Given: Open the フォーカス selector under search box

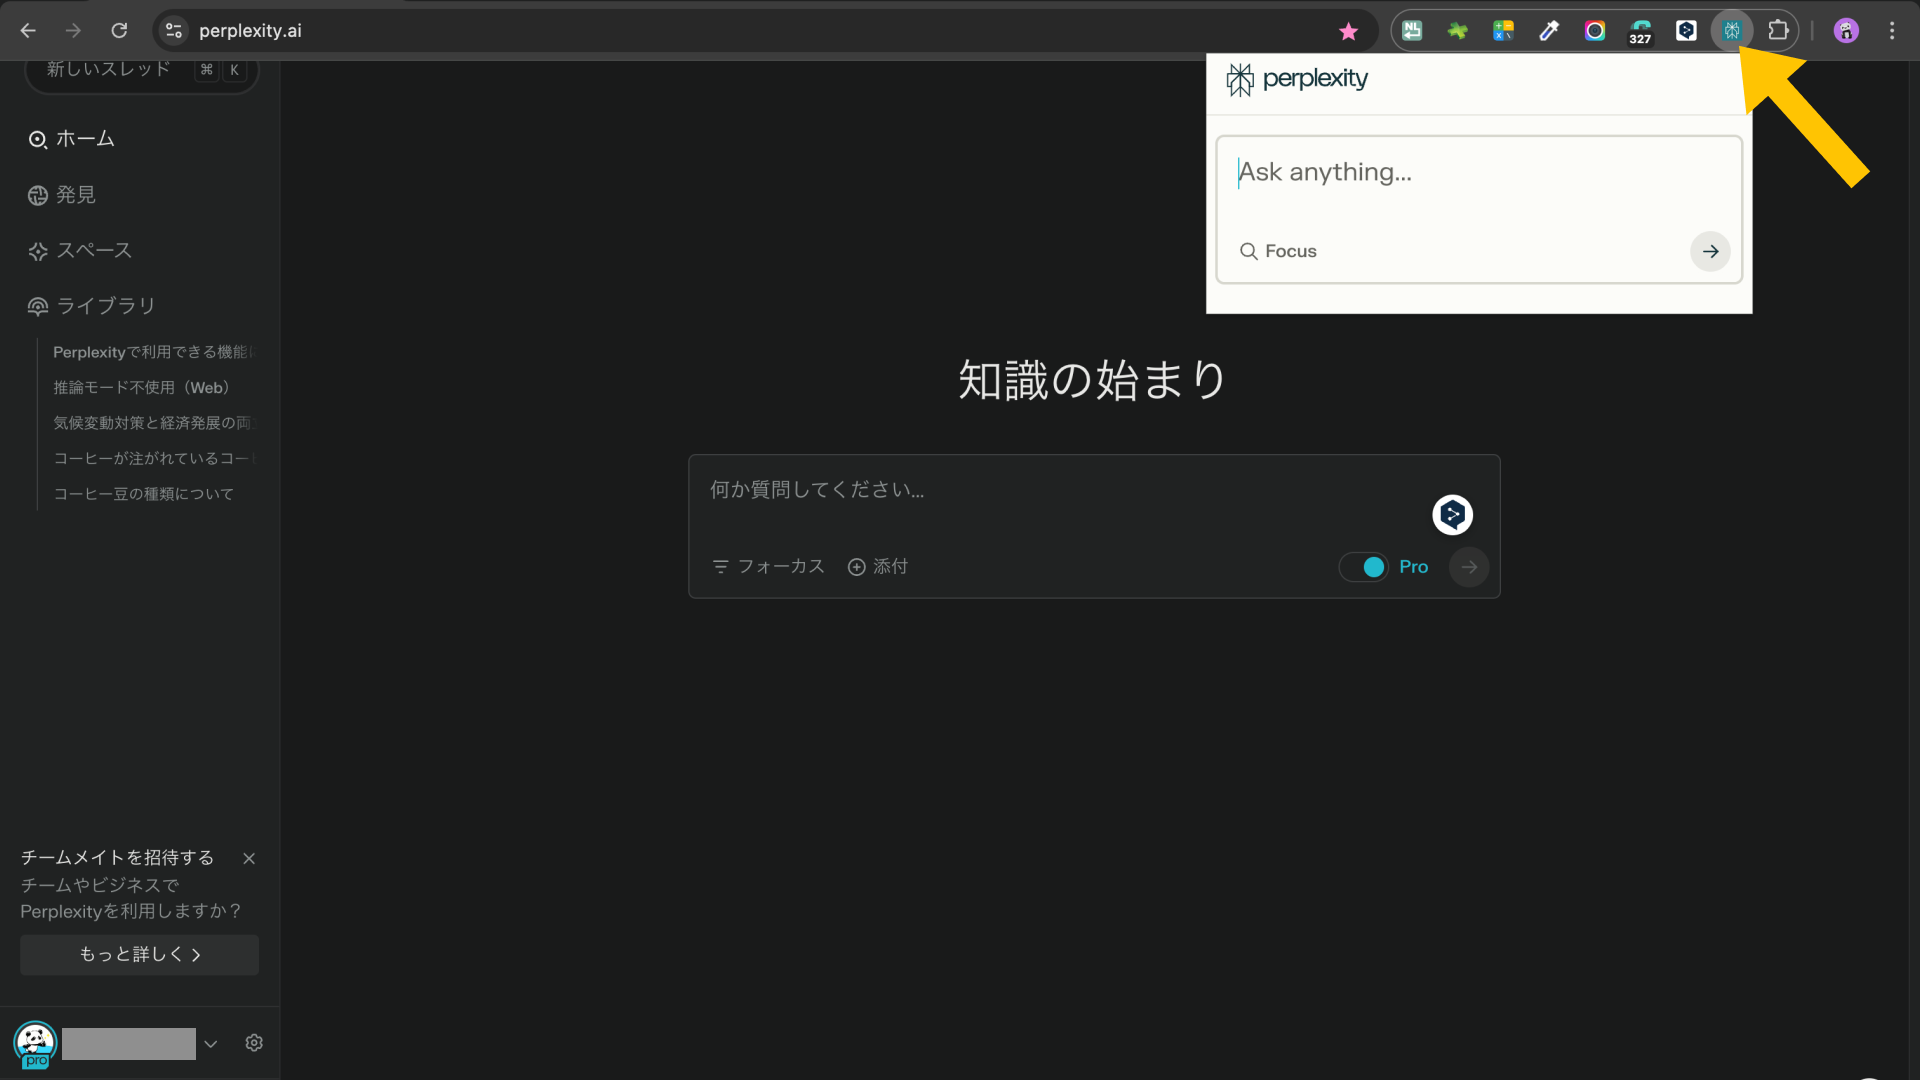Looking at the screenshot, I should tap(768, 567).
